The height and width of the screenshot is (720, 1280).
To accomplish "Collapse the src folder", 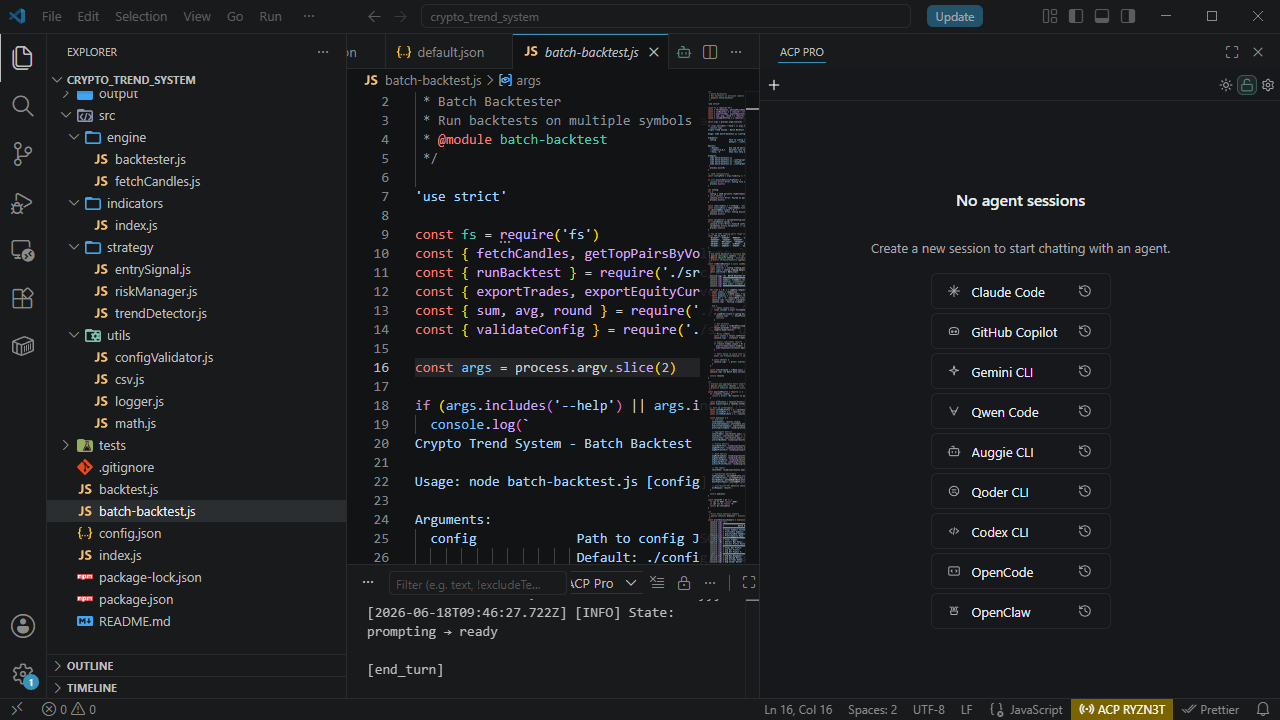I will point(66,115).
